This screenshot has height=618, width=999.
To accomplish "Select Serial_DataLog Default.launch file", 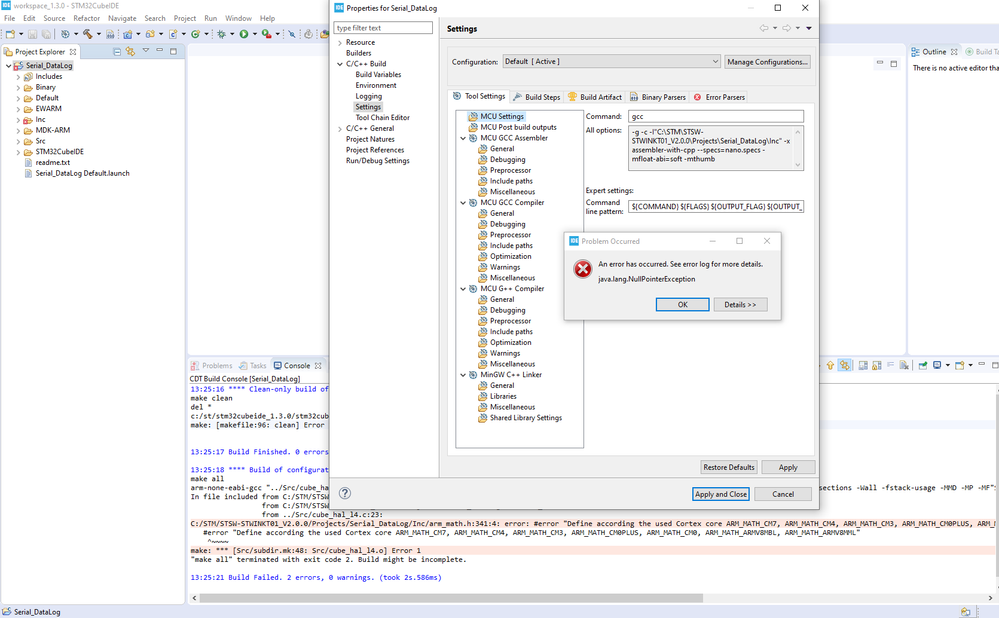I will (82, 173).
